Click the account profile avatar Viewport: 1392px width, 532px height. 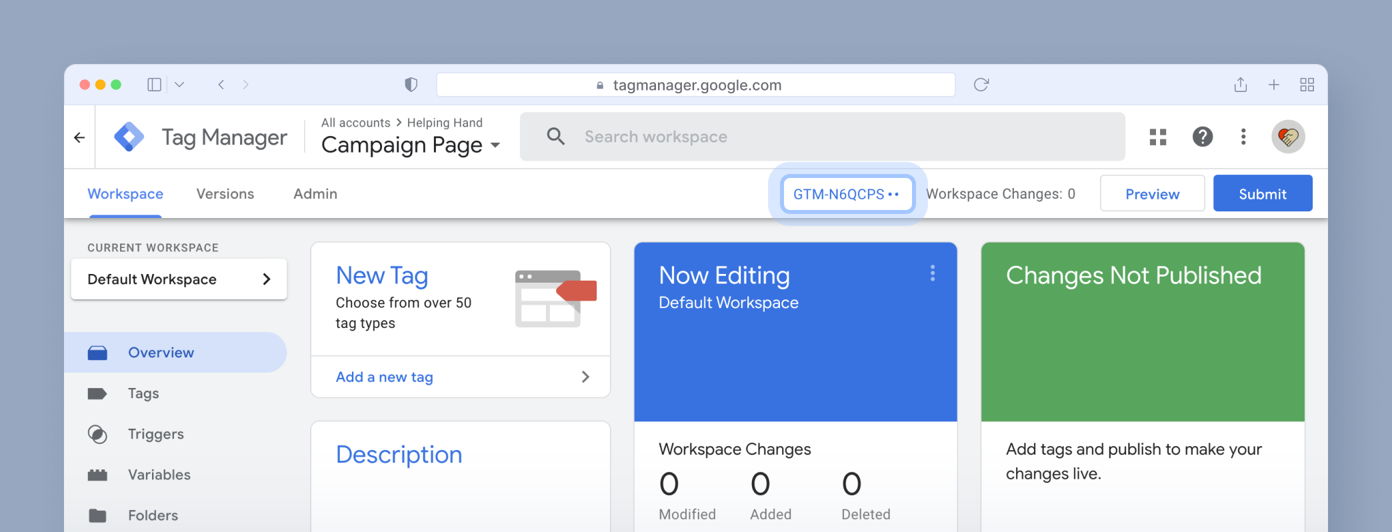click(1288, 137)
